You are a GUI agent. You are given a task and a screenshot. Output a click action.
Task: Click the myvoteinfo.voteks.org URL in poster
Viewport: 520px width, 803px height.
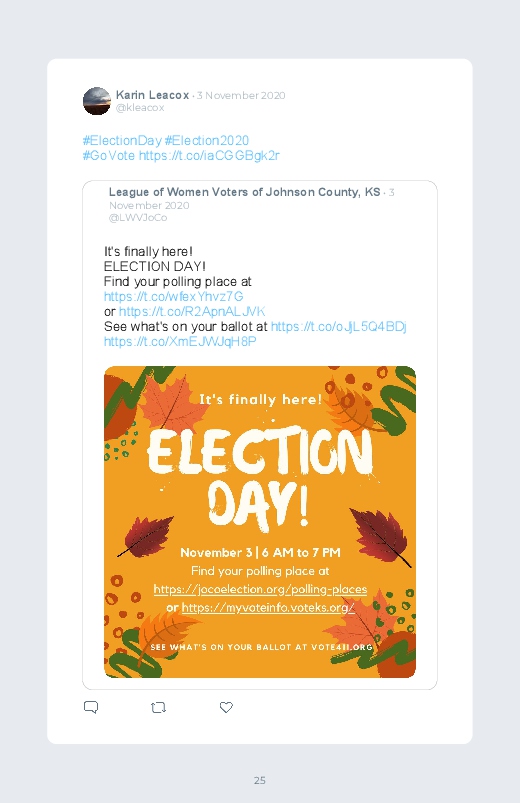click(268, 608)
